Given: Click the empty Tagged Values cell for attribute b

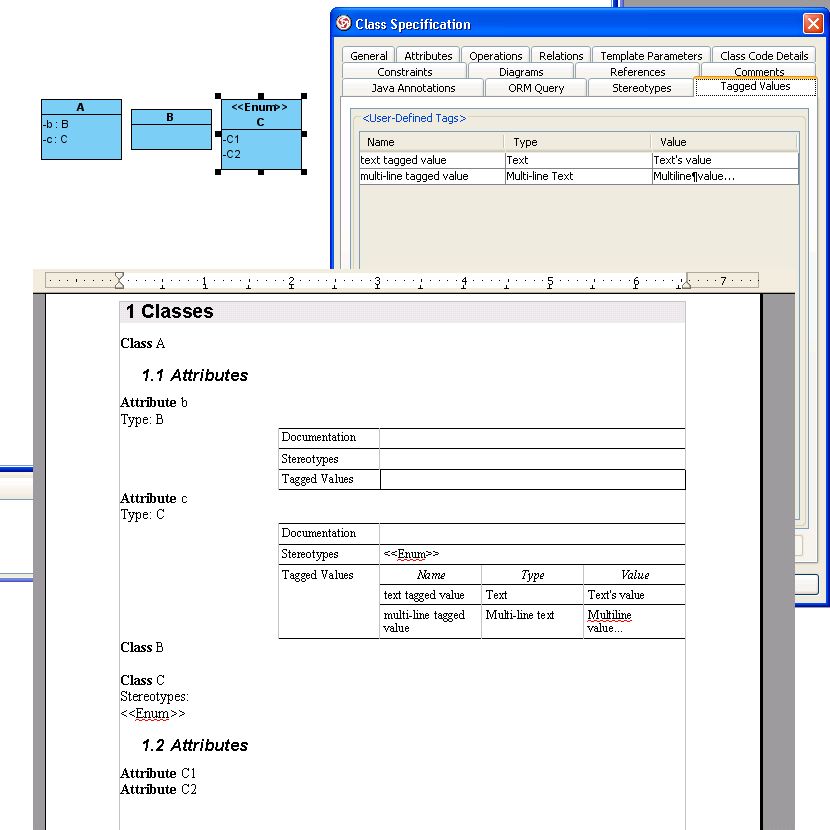Looking at the screenshot, I should point(533,479).
